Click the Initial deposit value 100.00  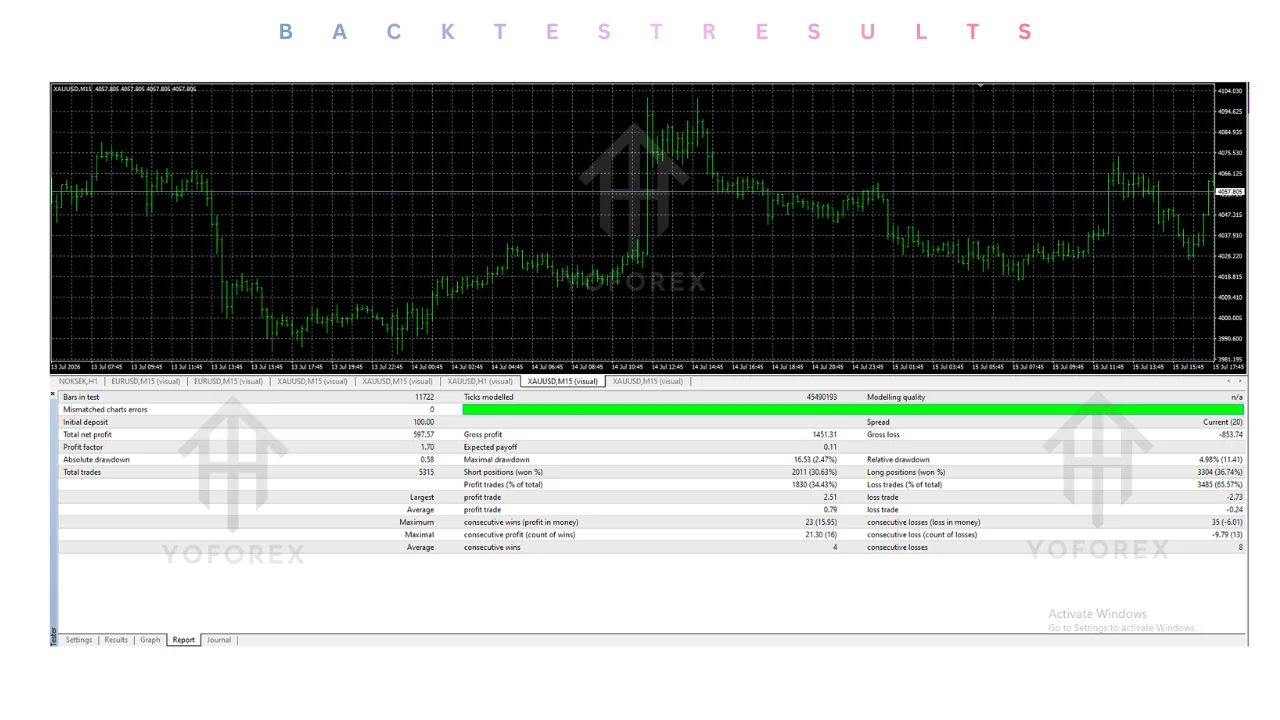pos(424,422)
